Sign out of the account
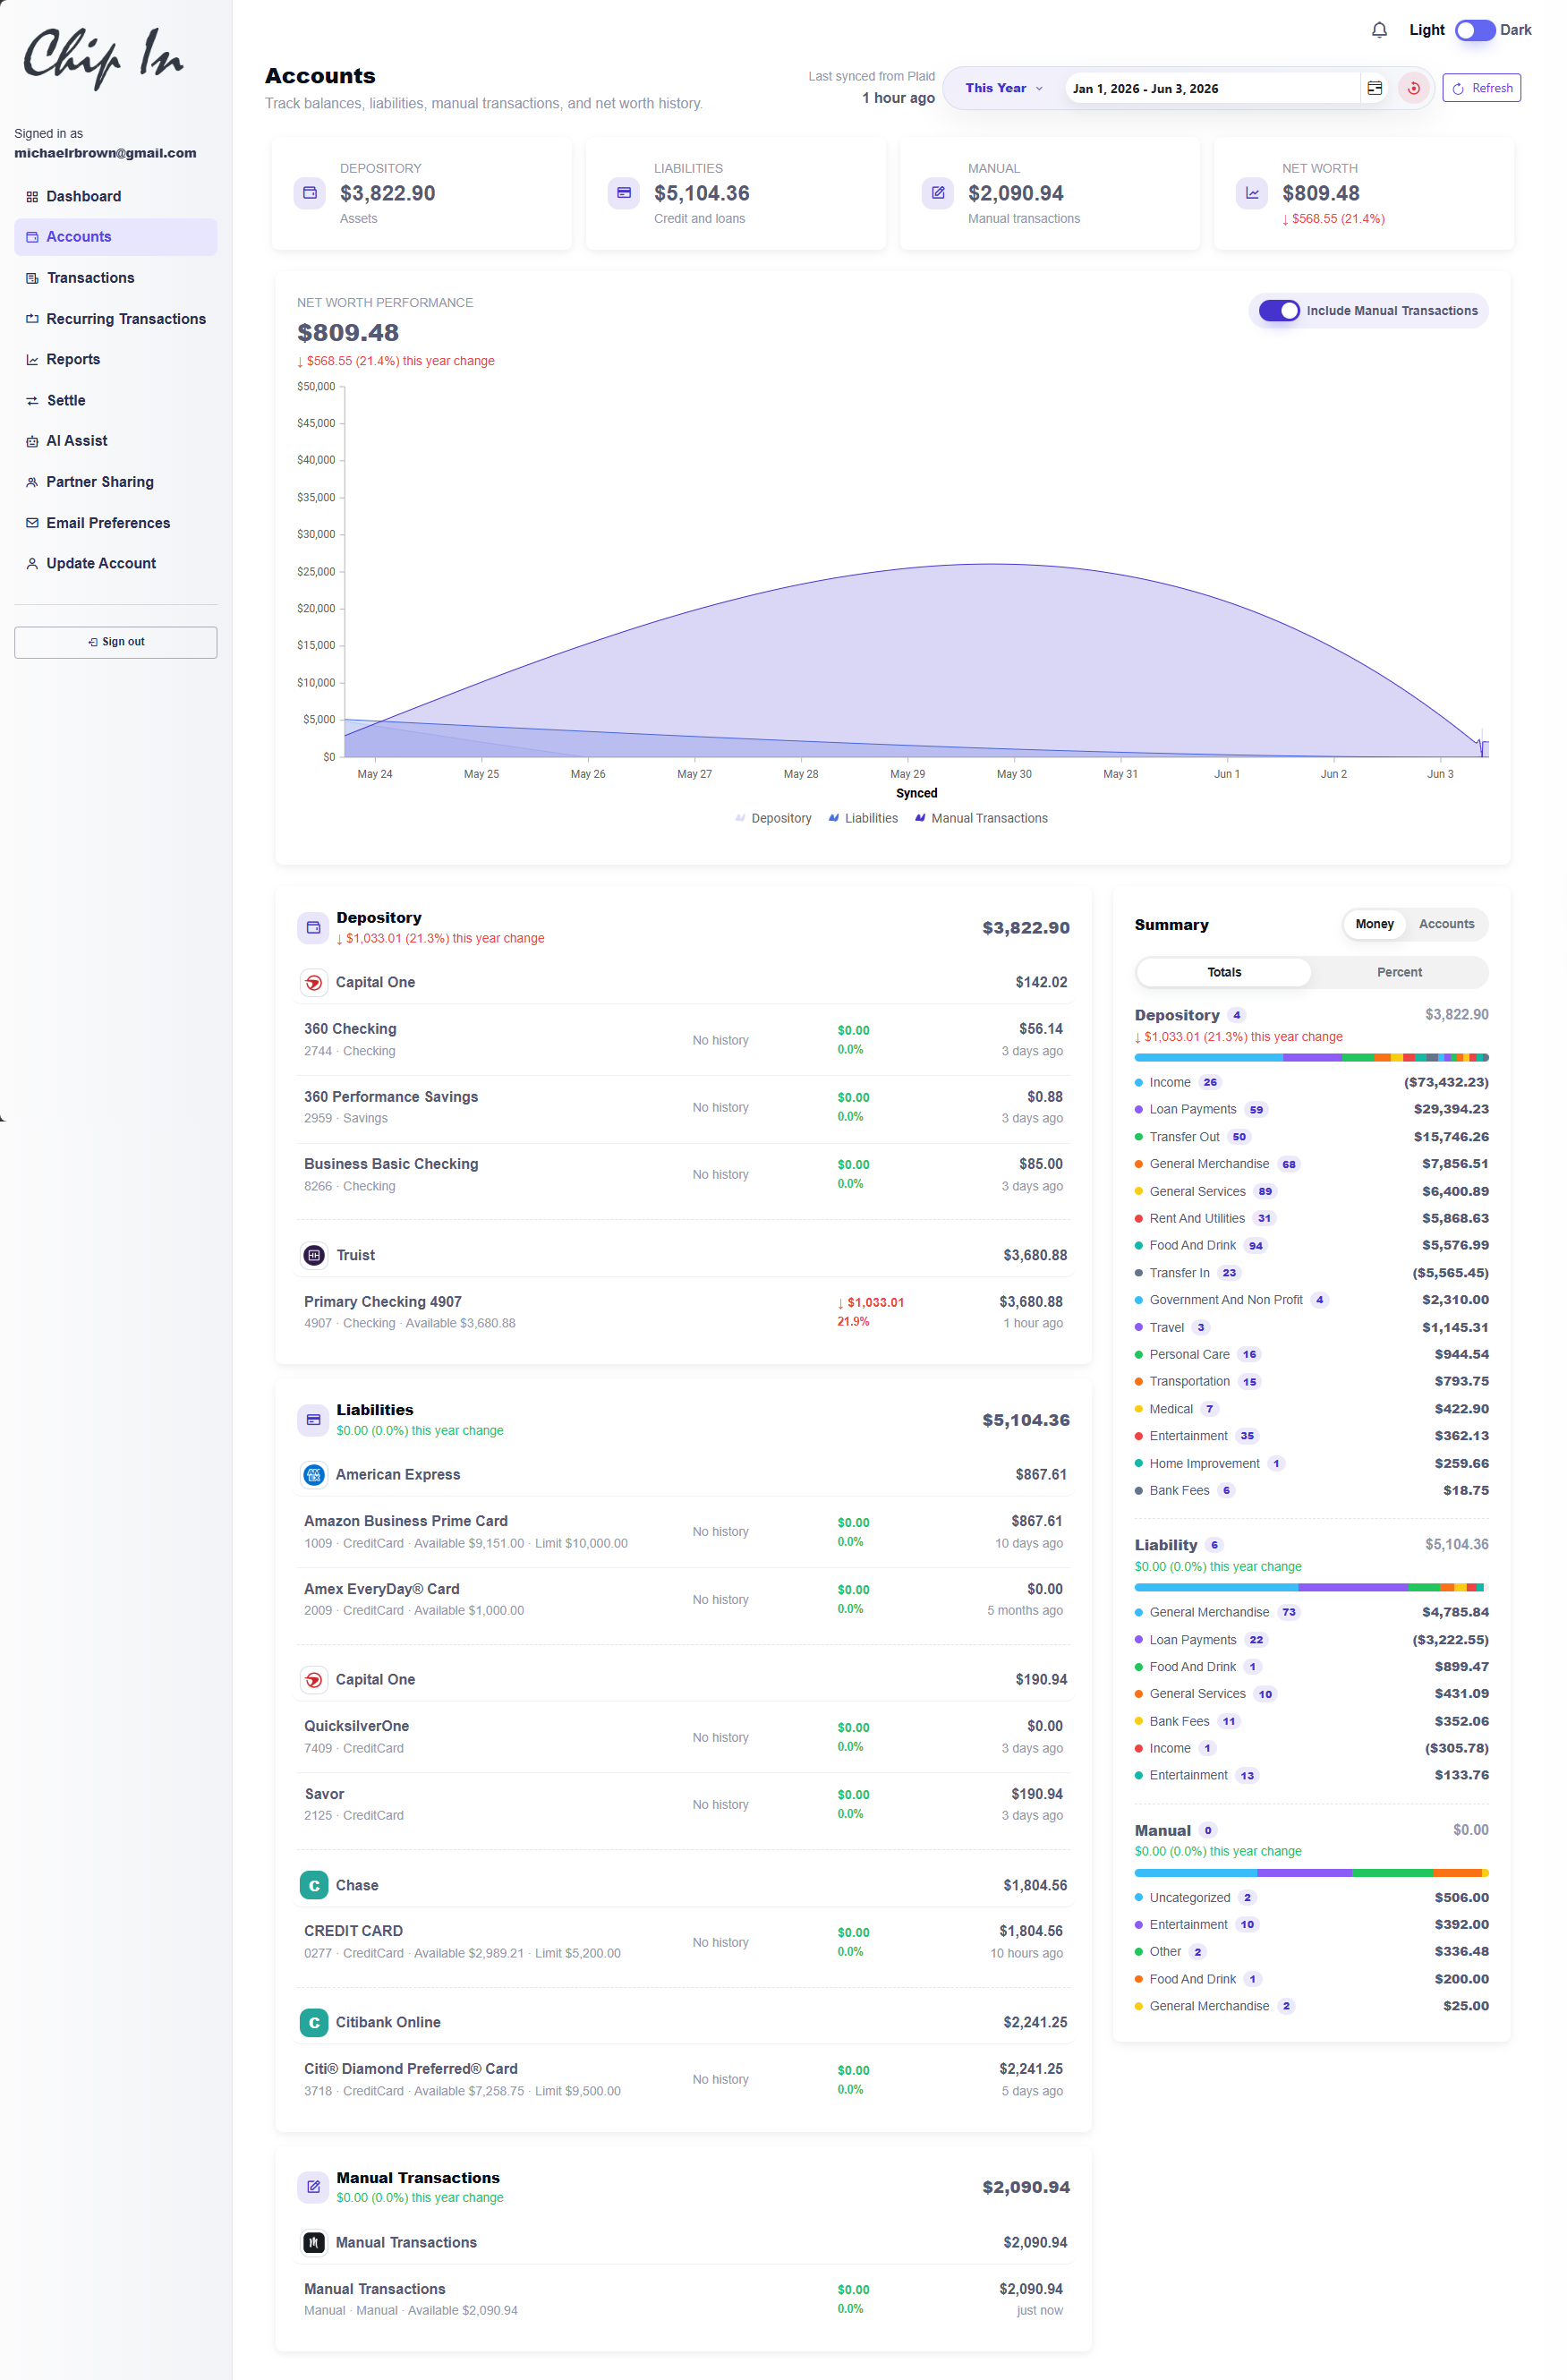The height and width of the screenshot is (2380, 1567). 115,642
